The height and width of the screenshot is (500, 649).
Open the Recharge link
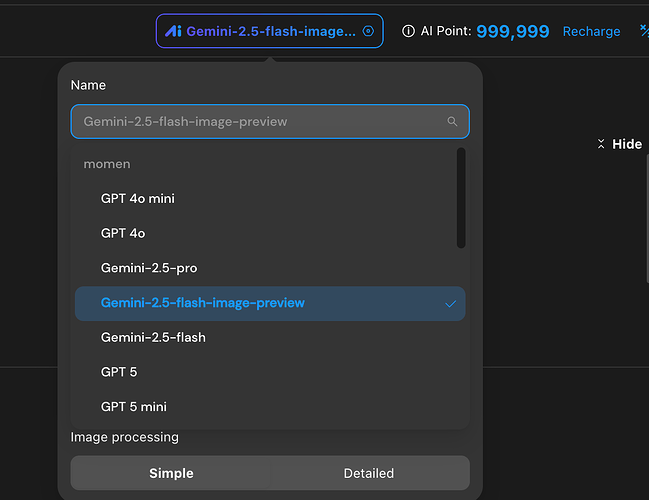(591, 31)
